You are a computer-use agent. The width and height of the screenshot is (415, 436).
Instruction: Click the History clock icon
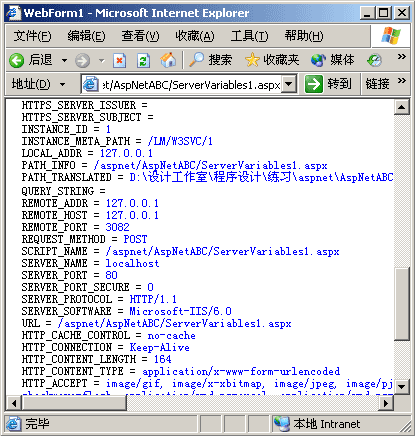374,60
